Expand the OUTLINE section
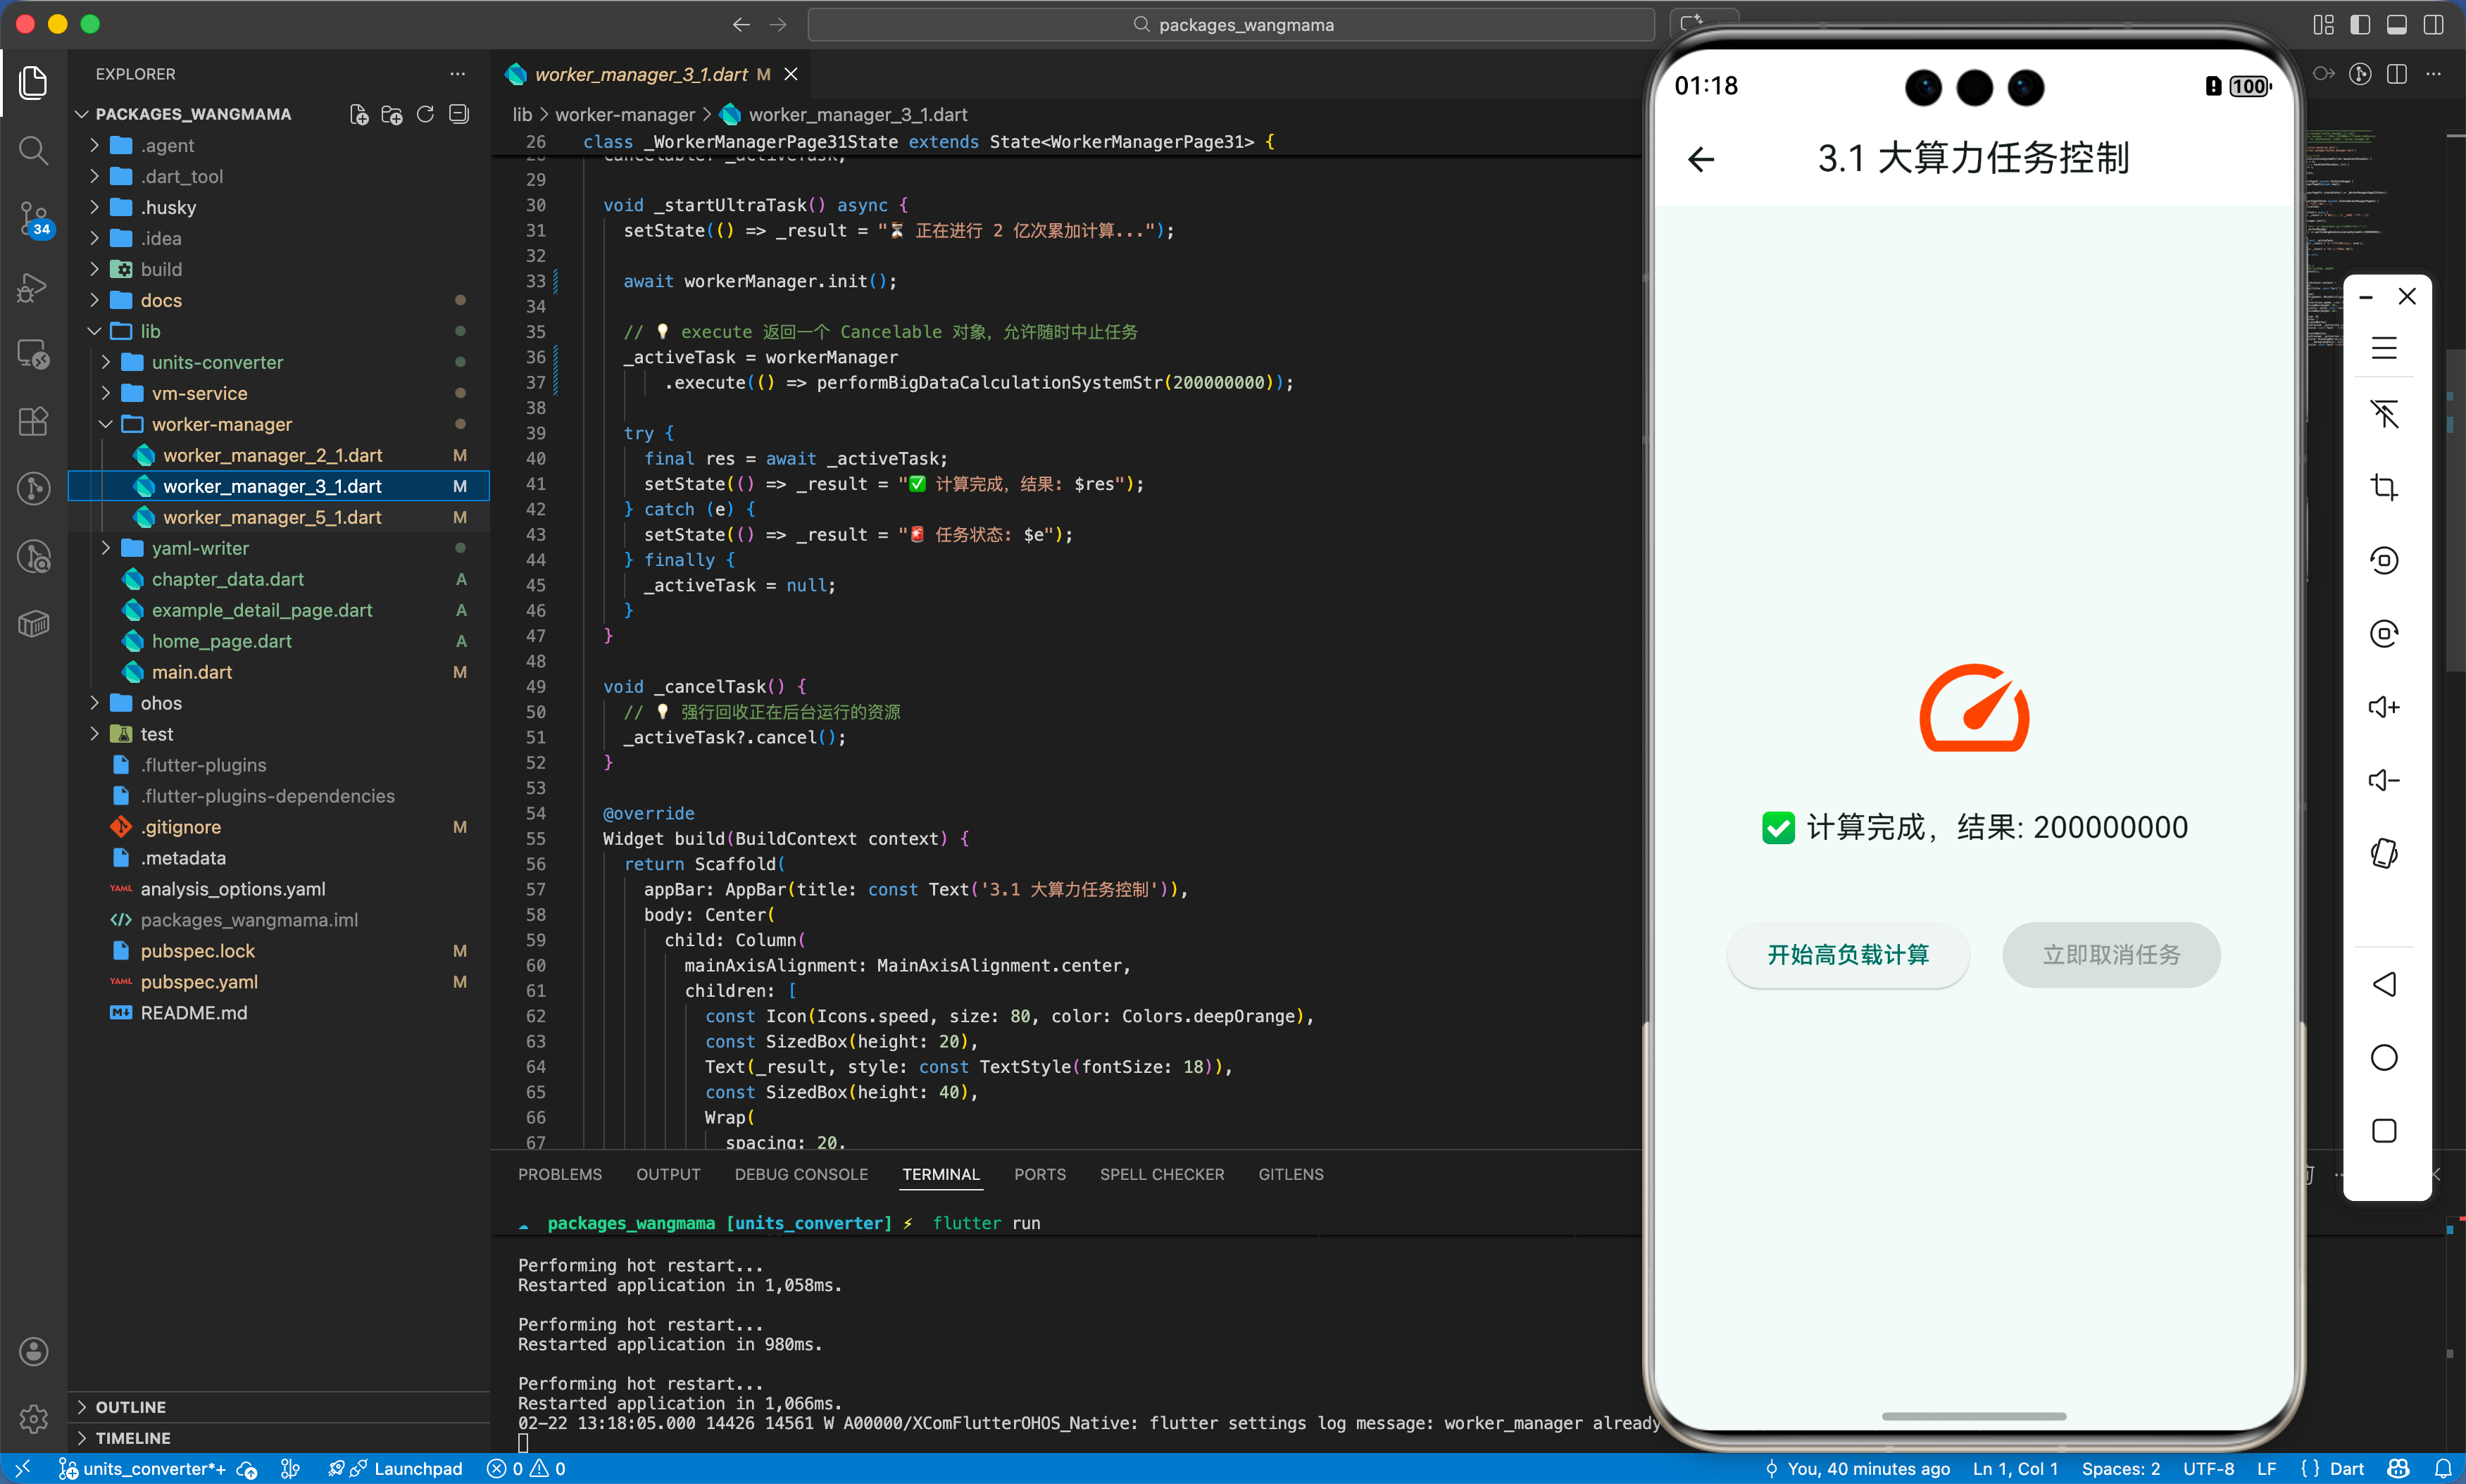Screen dimensions: 2466x1484 (130, 1406)
